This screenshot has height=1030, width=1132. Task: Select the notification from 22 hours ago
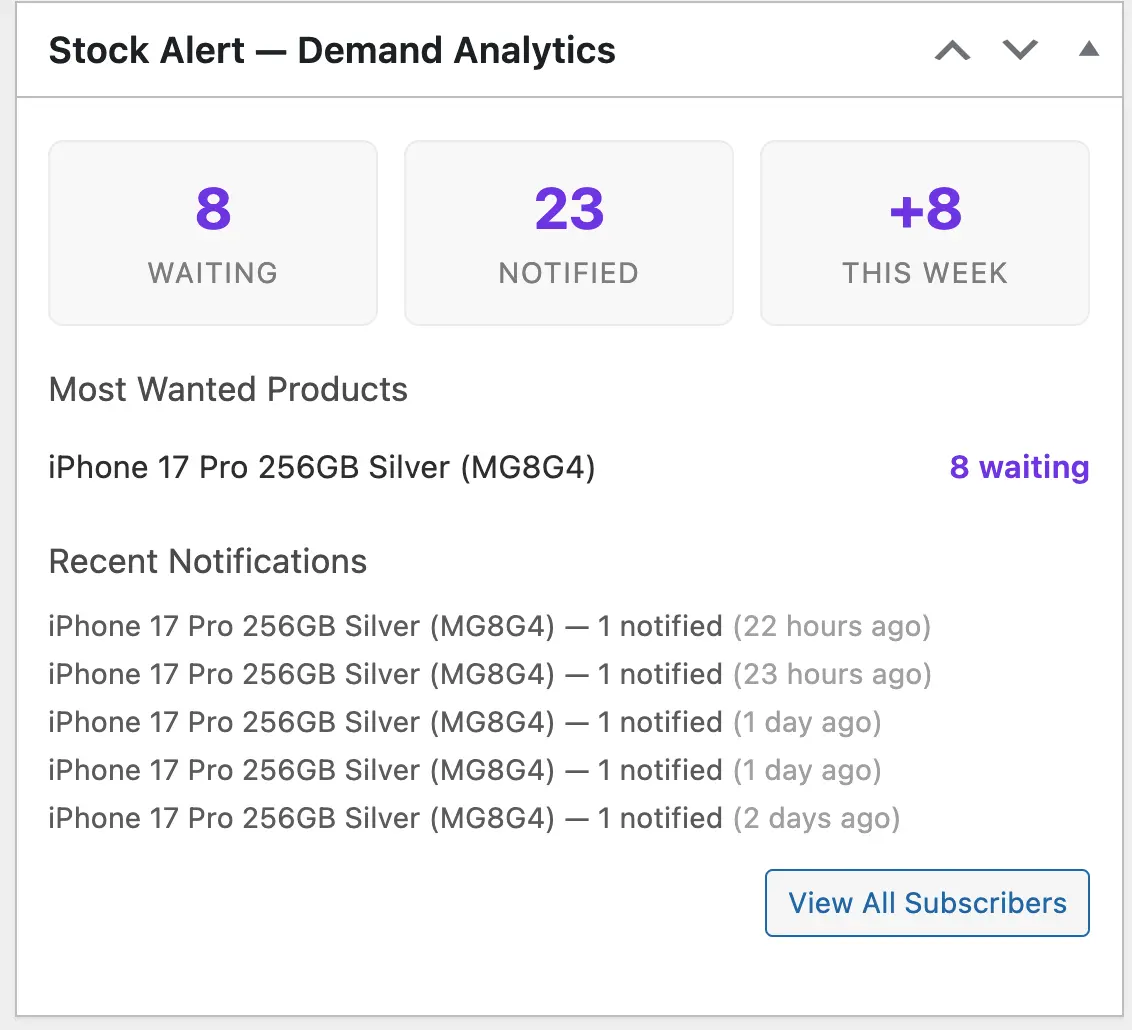(490, 626)
